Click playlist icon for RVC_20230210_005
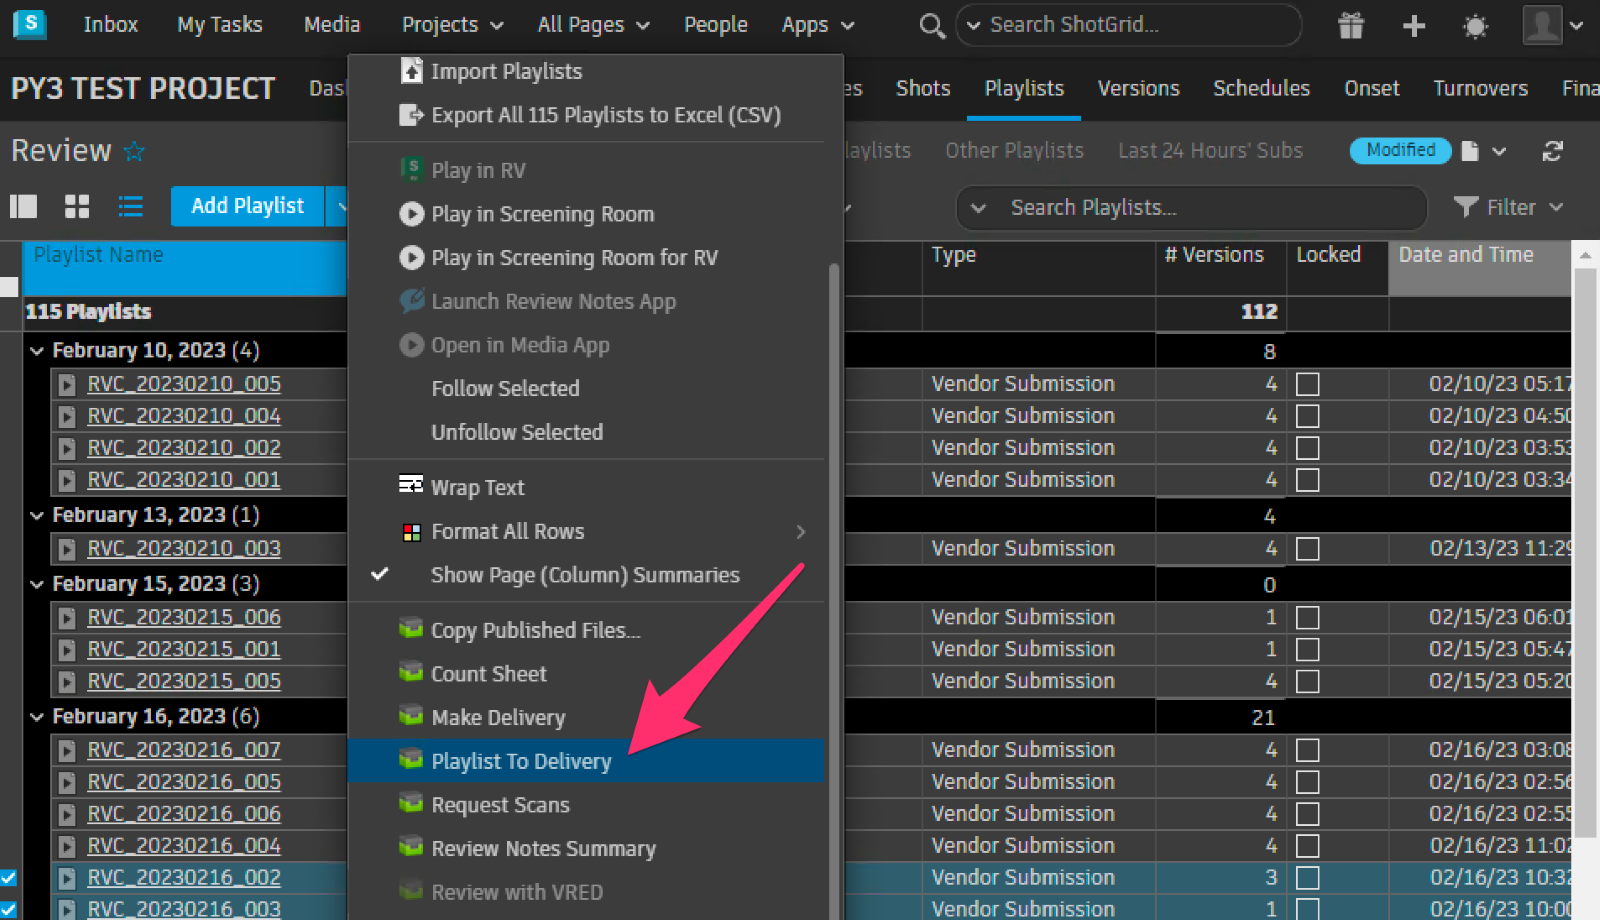 tap(67, 385)
